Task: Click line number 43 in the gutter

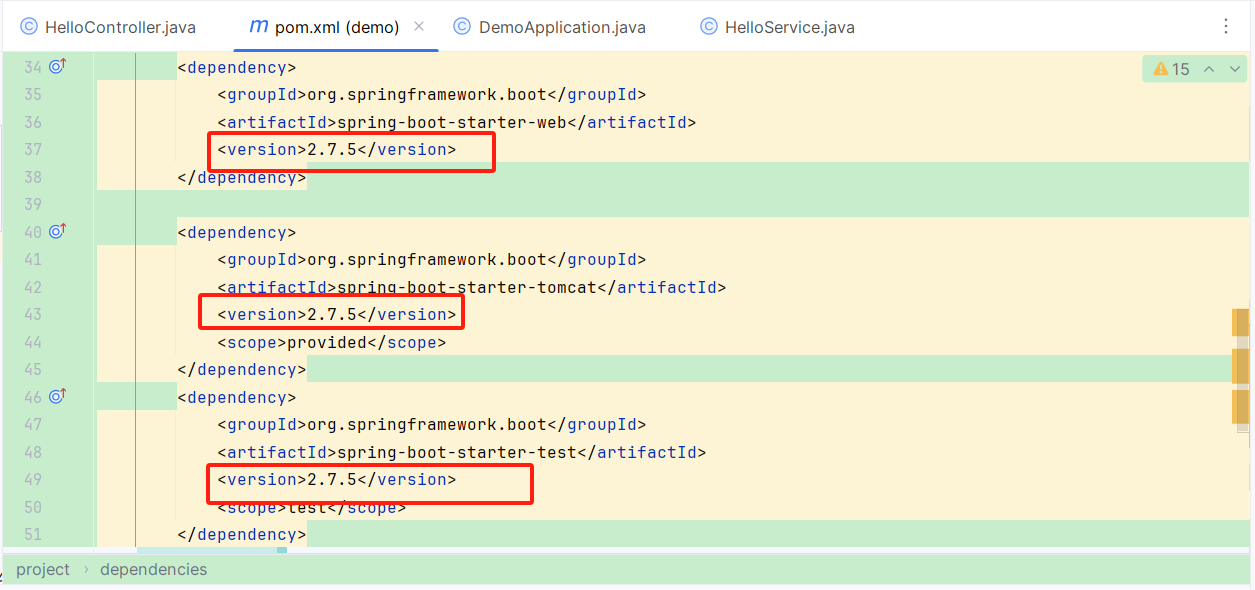Action: point(33,313)
